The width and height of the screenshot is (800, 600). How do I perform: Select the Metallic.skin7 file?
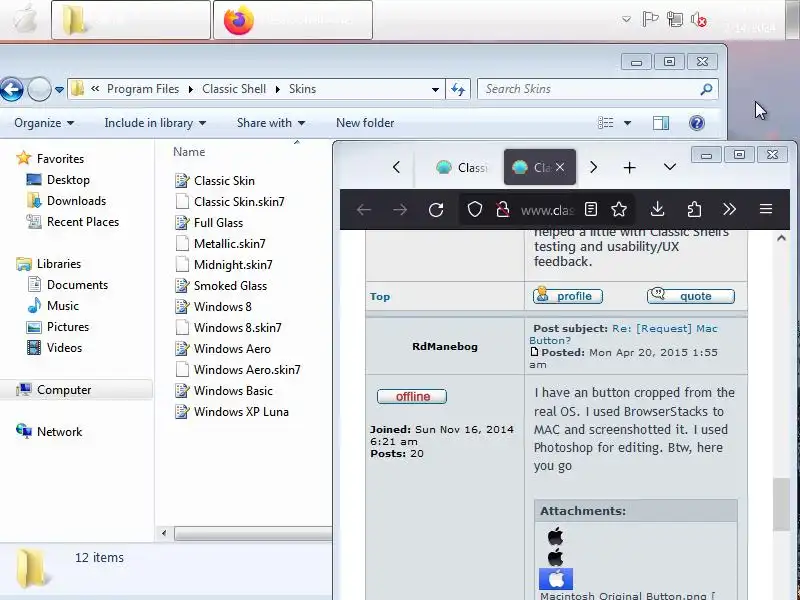(220, 243)
